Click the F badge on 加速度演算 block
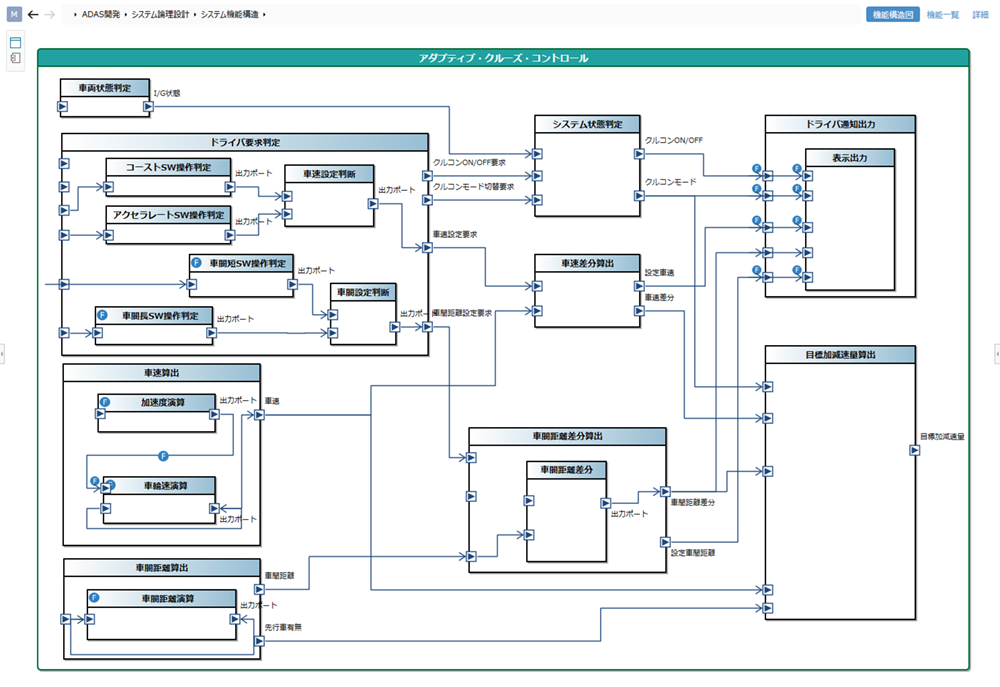Screen dimensions: 1000x687 pos(104,401)
